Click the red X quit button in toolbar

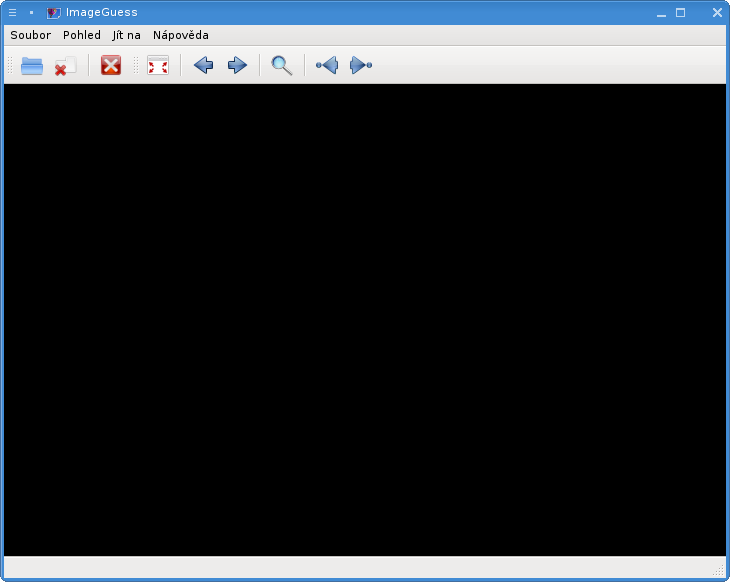pos(111,65)
